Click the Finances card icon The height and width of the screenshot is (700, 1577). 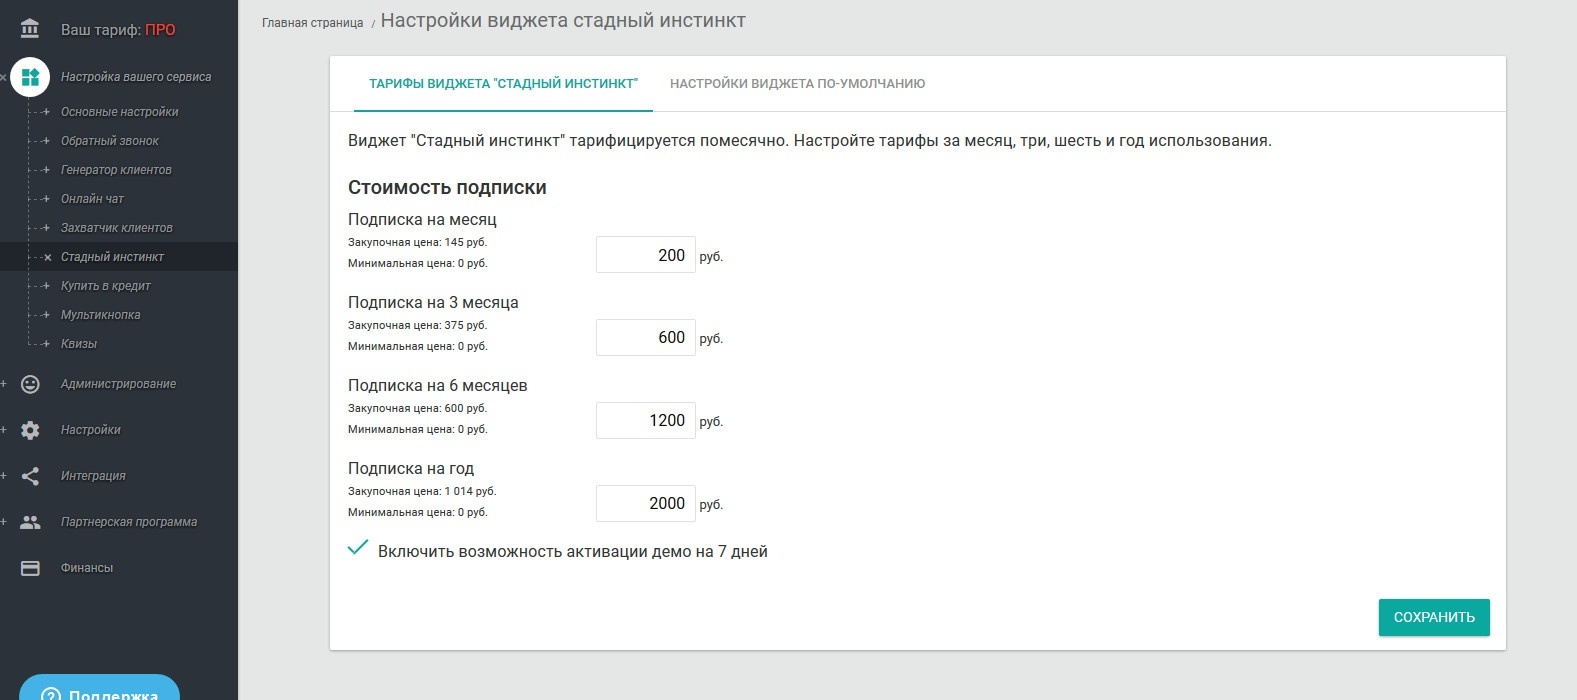30,568
